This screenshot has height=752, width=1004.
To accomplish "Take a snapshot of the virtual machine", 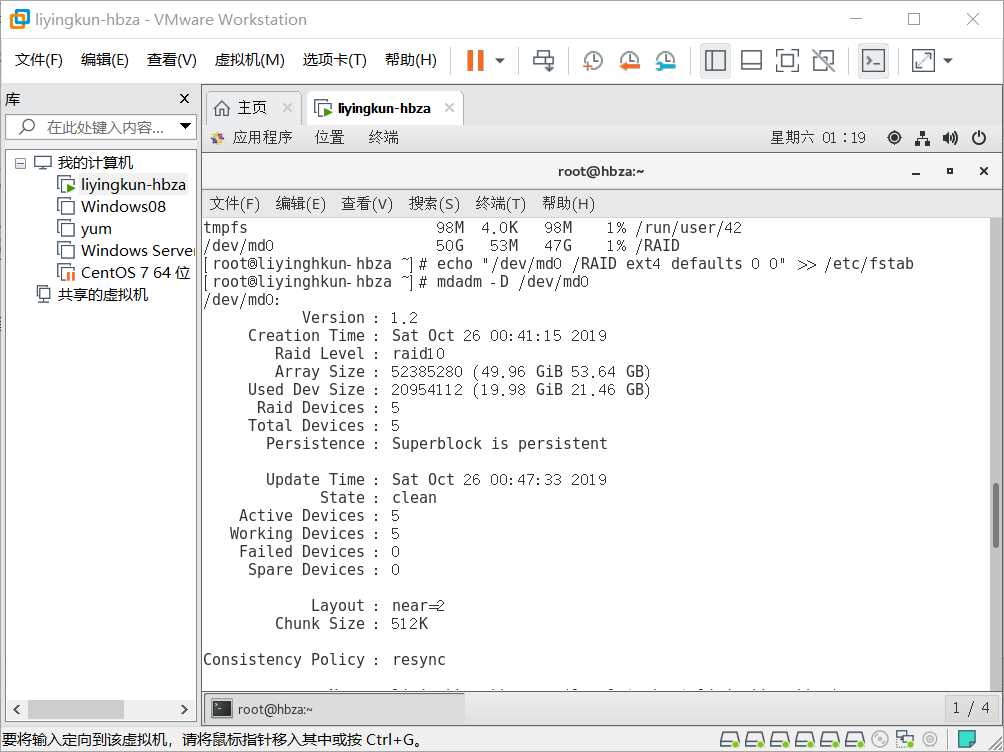I will 593,61.
